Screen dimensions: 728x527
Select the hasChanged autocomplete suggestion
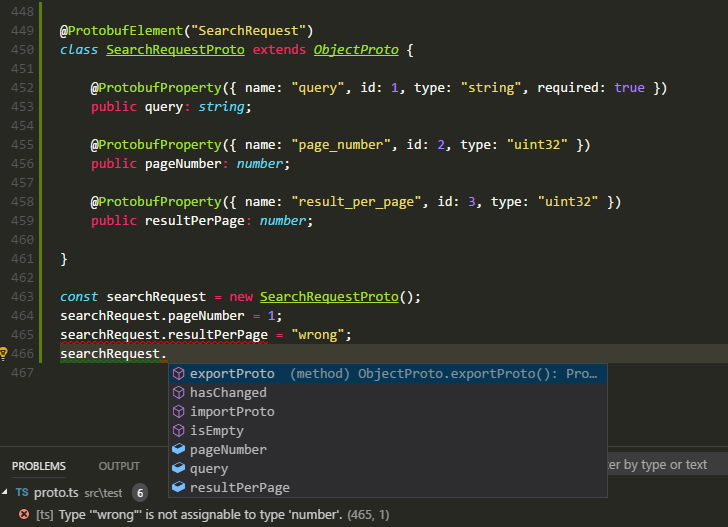[x=388, y=393]
